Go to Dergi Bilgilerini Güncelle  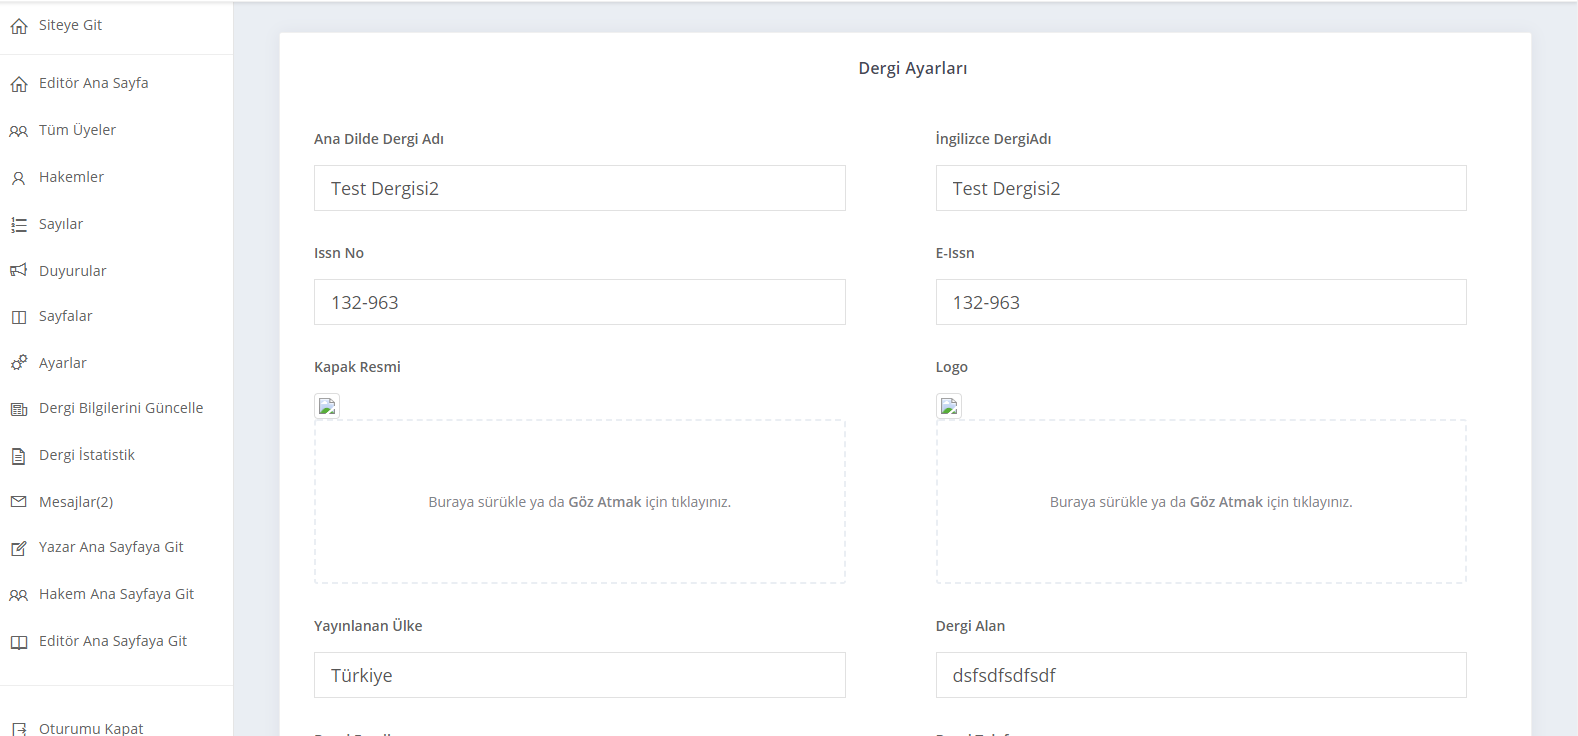coord(120,408)
